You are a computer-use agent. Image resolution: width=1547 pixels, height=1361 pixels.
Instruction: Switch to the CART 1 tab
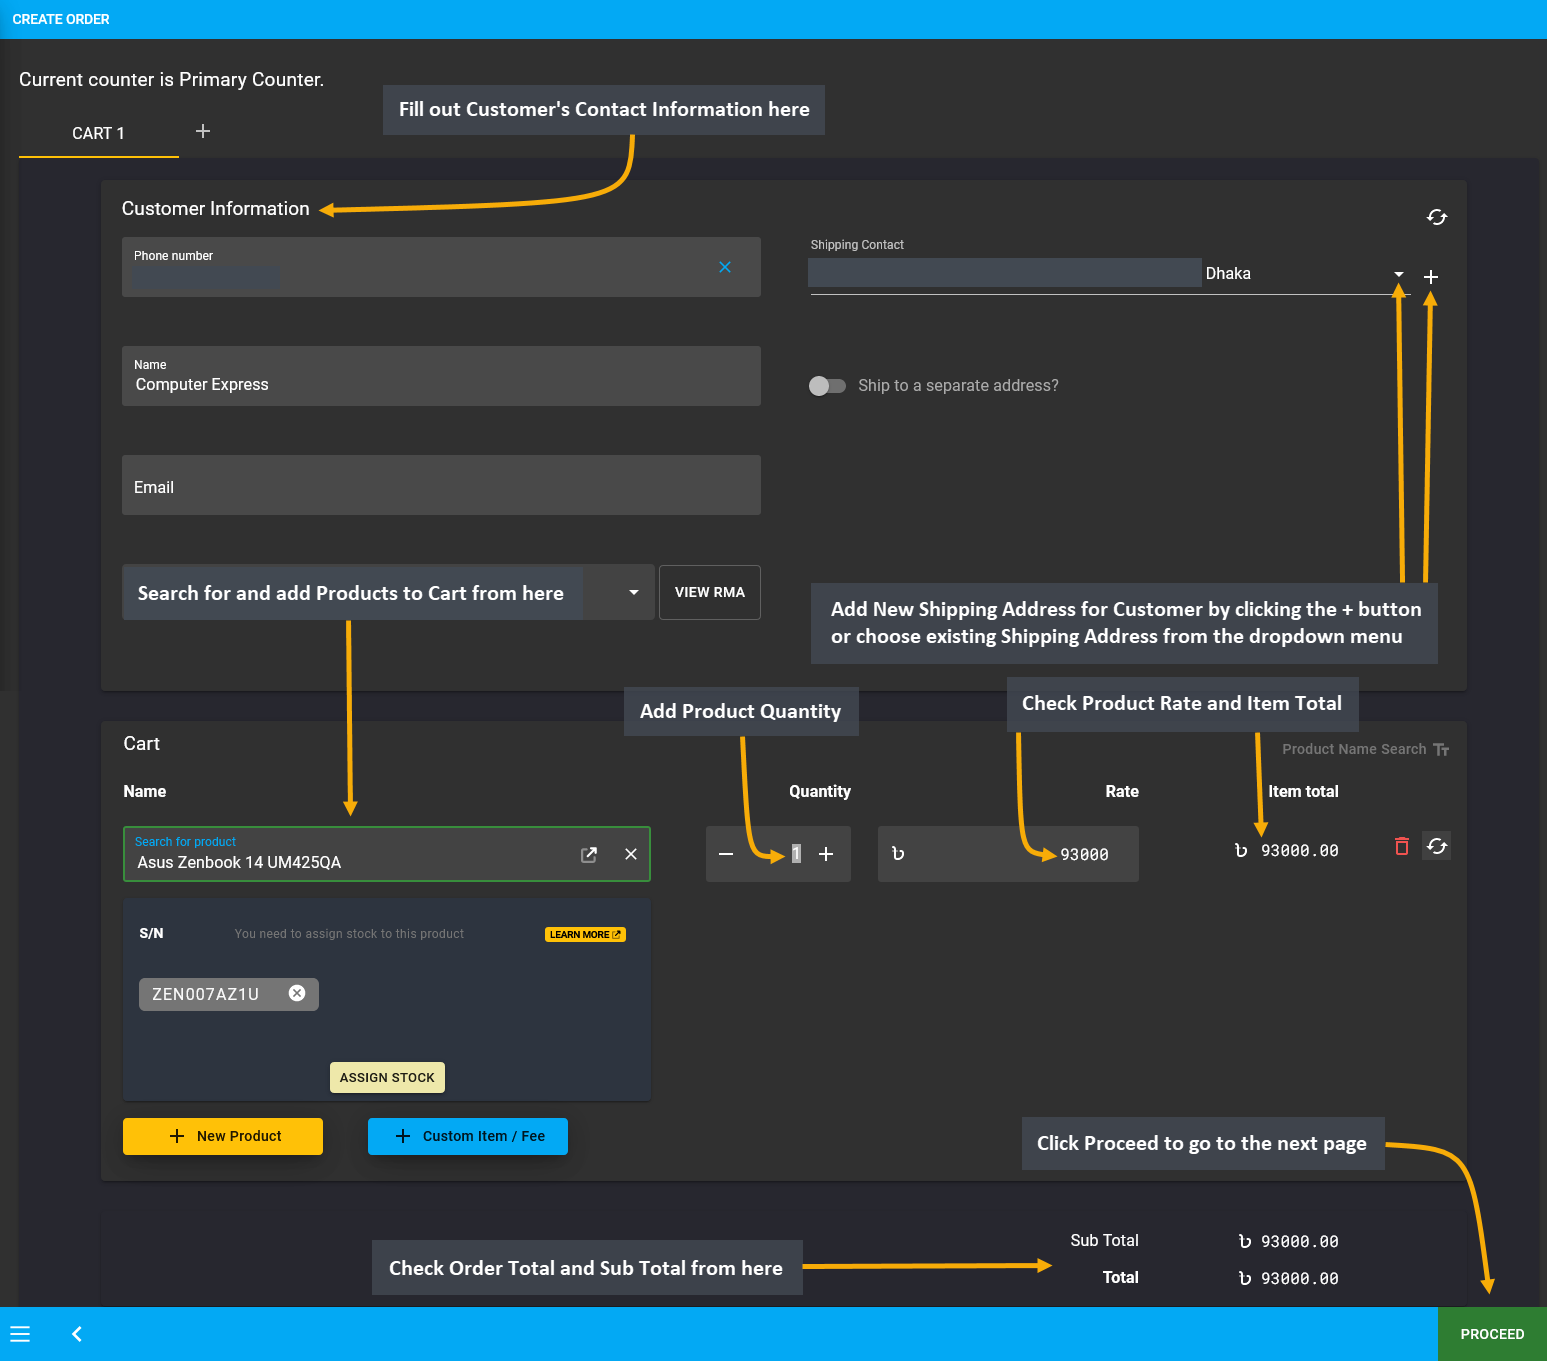tap(99, 133)
